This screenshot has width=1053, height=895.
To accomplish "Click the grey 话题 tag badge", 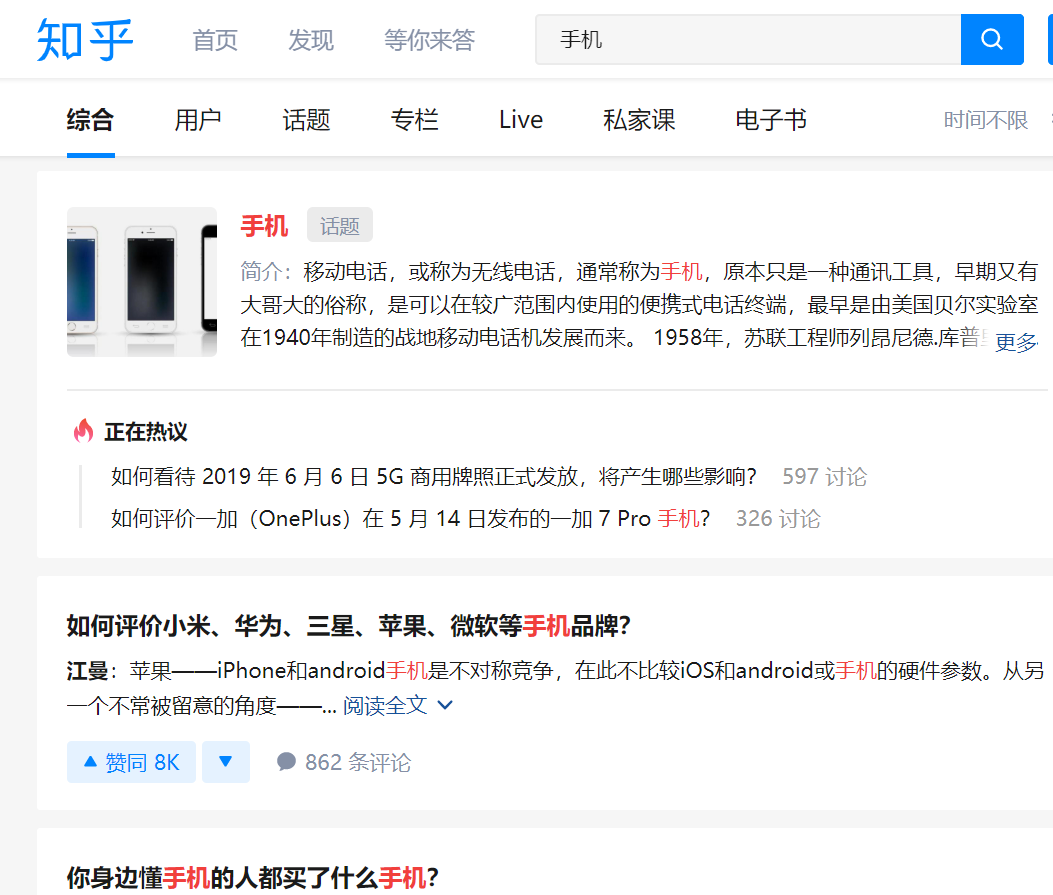I will (340, 225).
